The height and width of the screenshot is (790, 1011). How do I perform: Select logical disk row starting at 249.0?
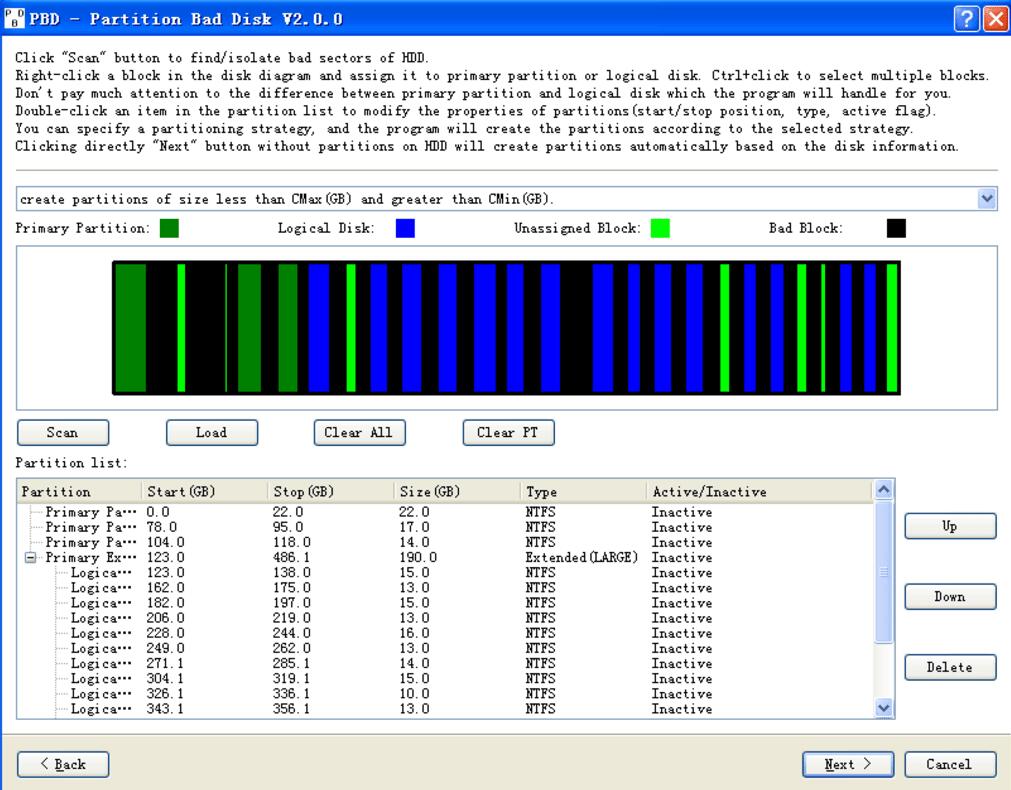click(x=445, y=649)
